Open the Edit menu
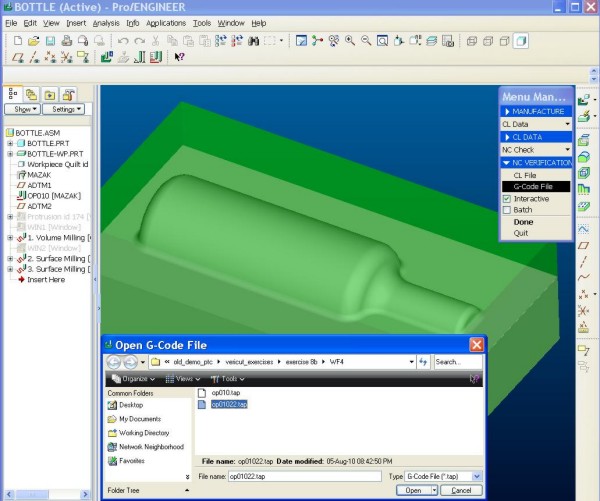This screenshot has height=501, width=600. click(x=30, y=23)
